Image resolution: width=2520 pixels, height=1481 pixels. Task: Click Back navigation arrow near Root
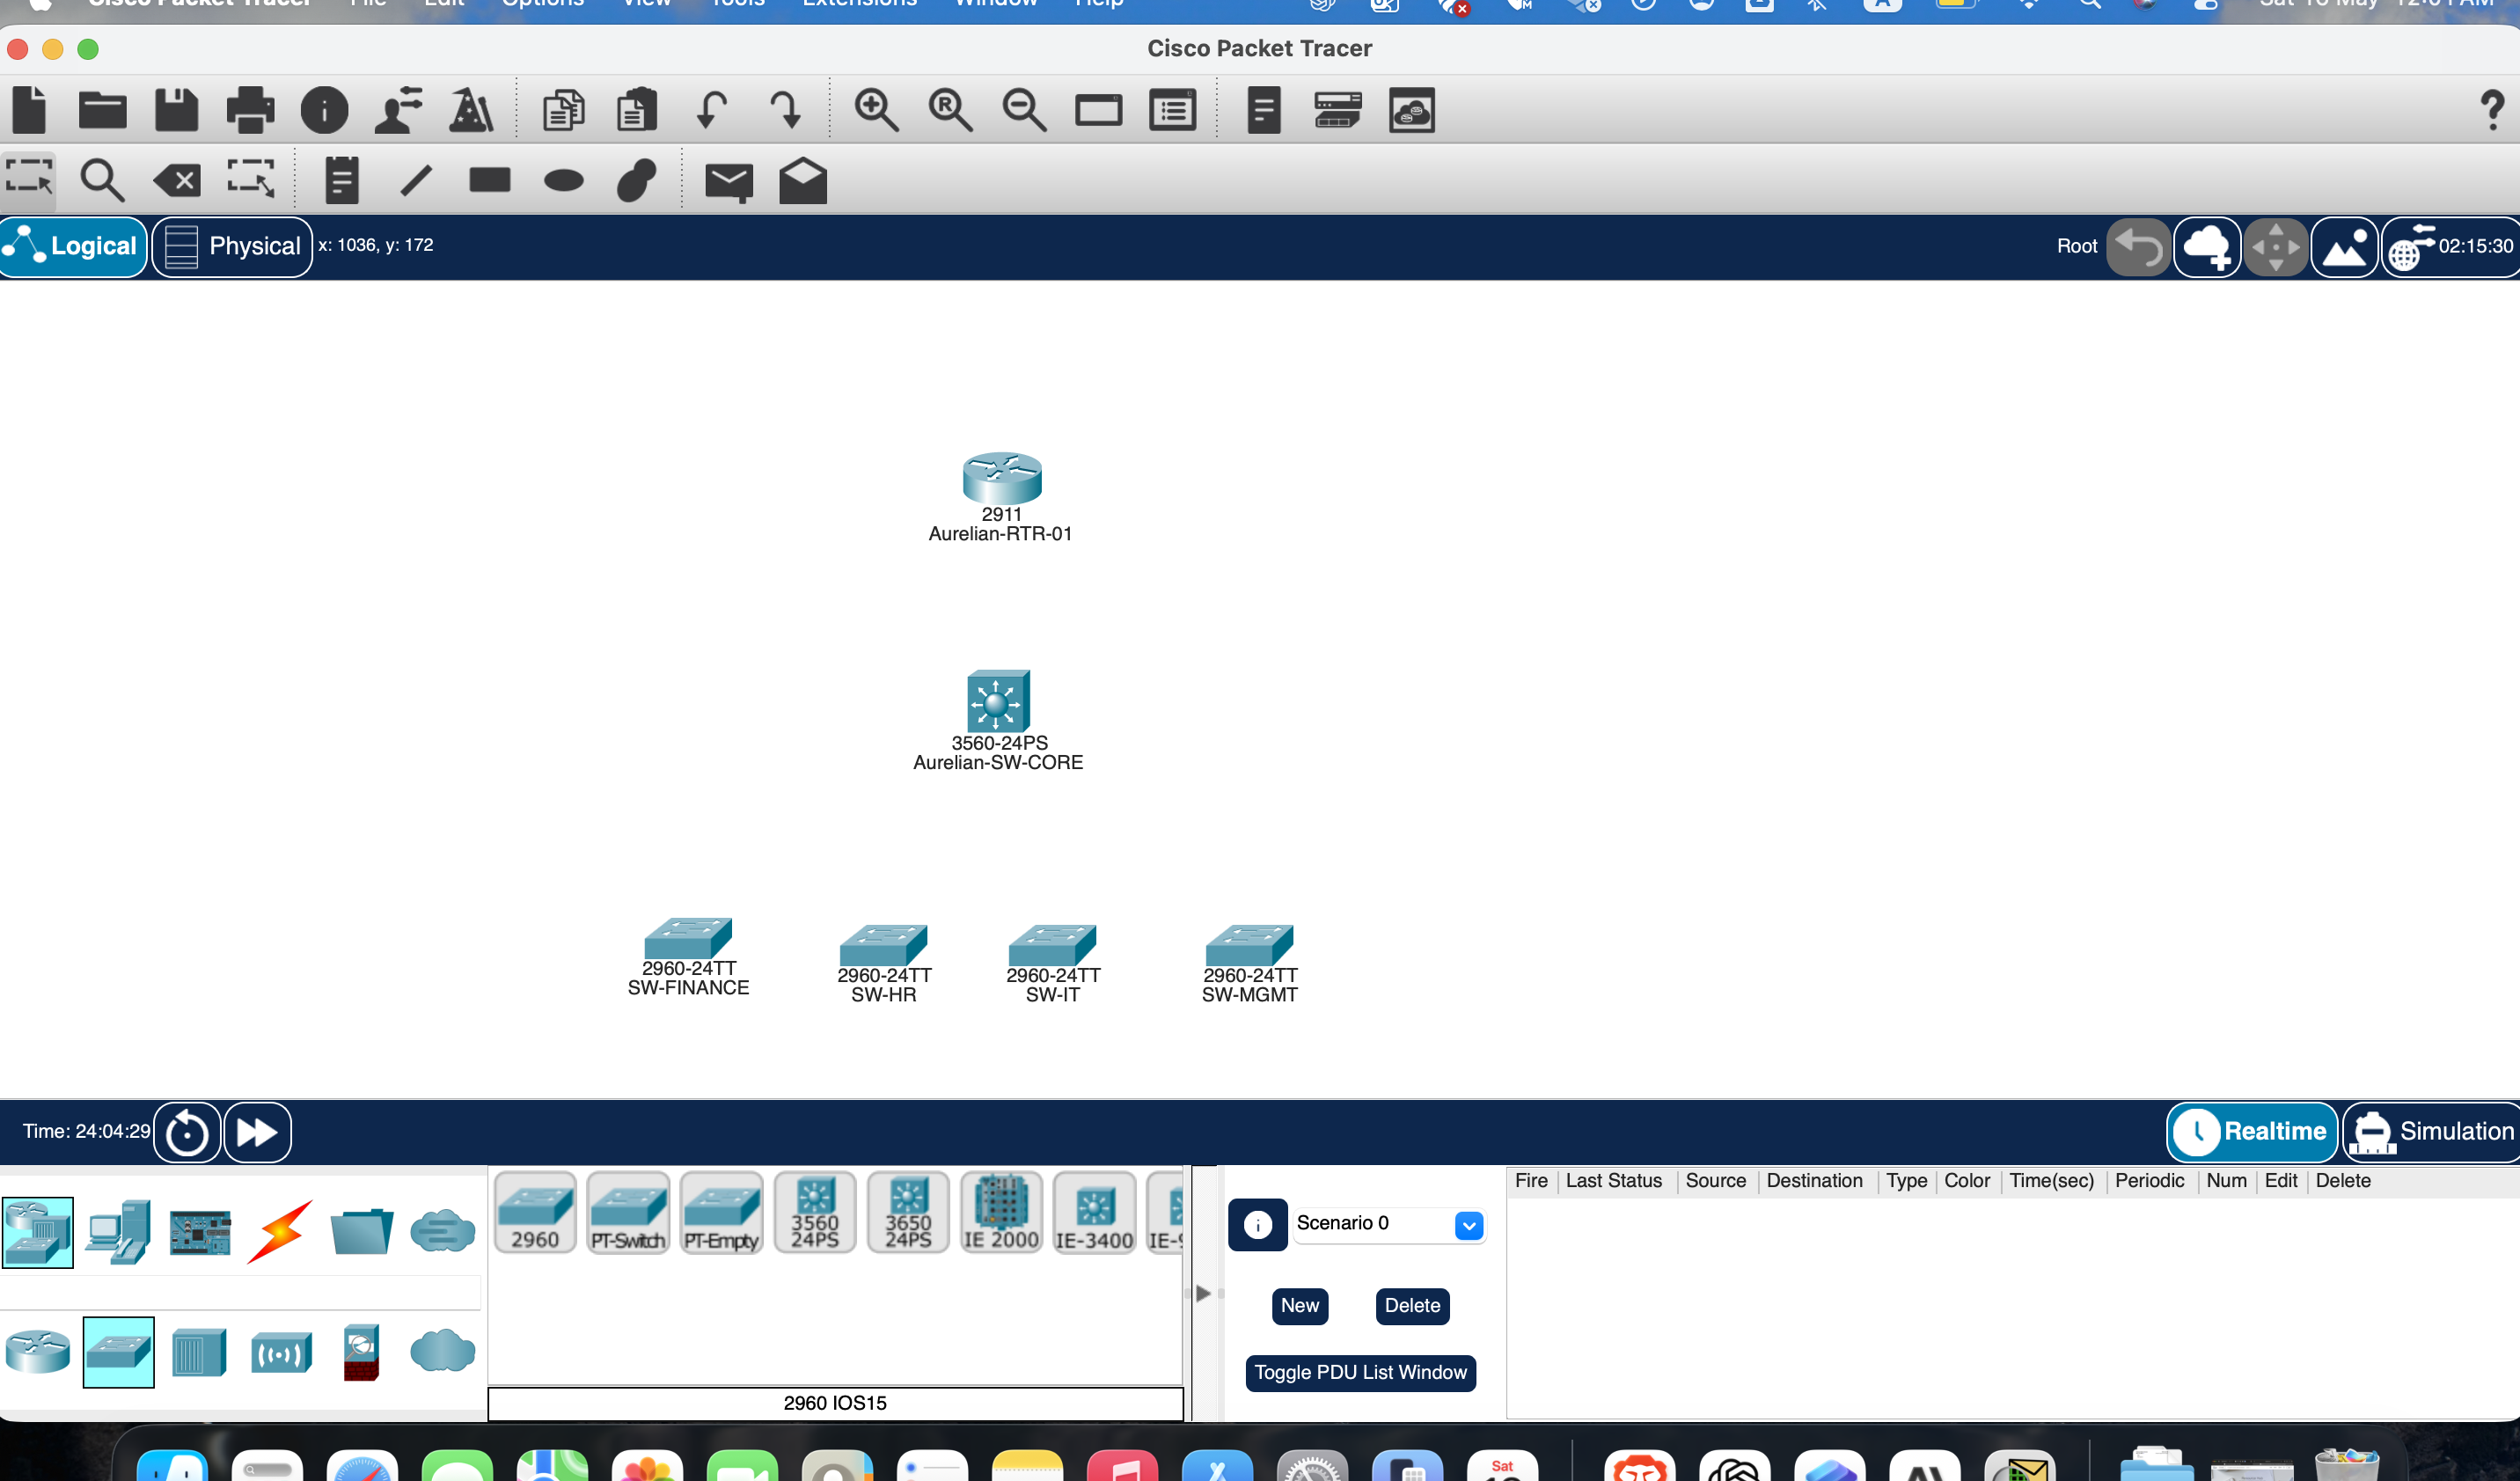tap(2139, 247)
